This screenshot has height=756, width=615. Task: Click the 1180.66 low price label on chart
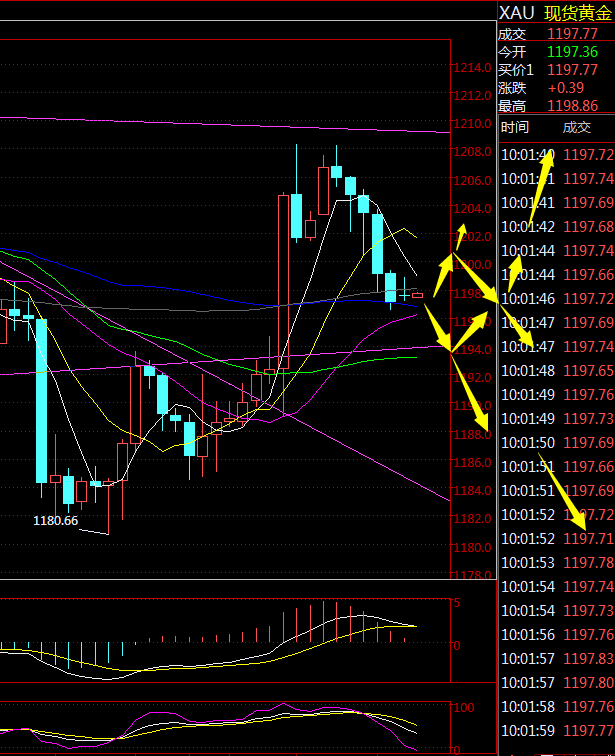pos(55,520)
